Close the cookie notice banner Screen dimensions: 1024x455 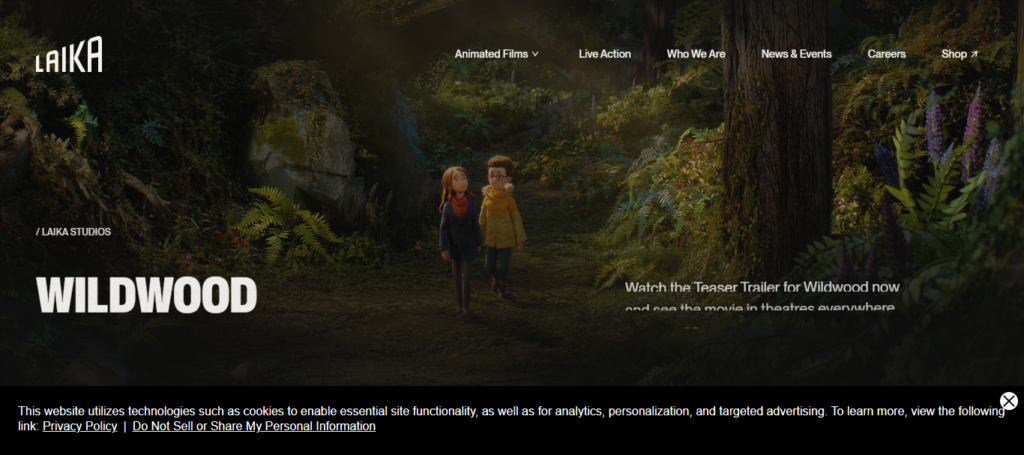pyautogui.click(x=1009, y=401)
